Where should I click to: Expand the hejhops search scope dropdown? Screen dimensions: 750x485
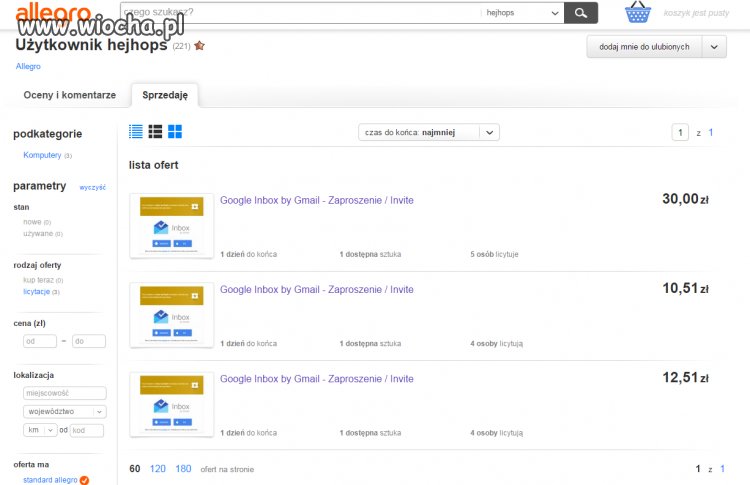pyautogui.click(x=522, y=13)
